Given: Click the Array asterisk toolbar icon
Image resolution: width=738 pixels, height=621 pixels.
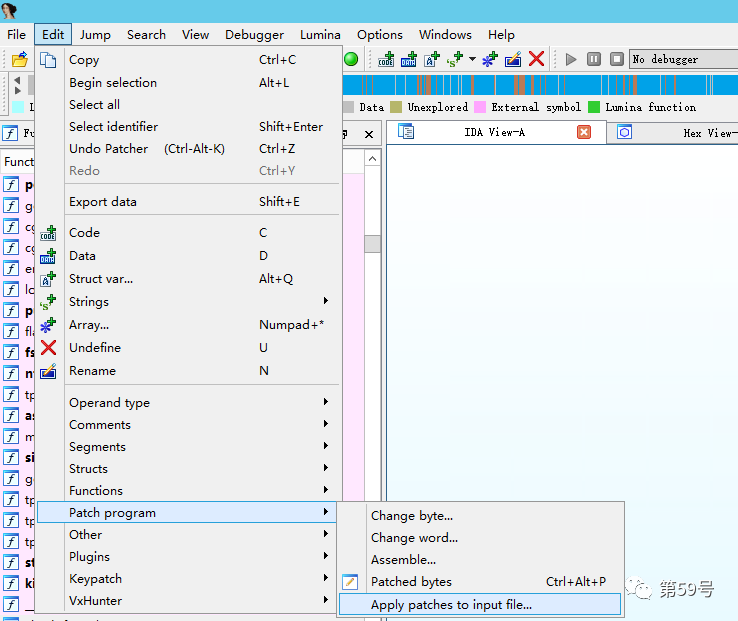Looking at the screenshot, I should (x=489, y=59).
